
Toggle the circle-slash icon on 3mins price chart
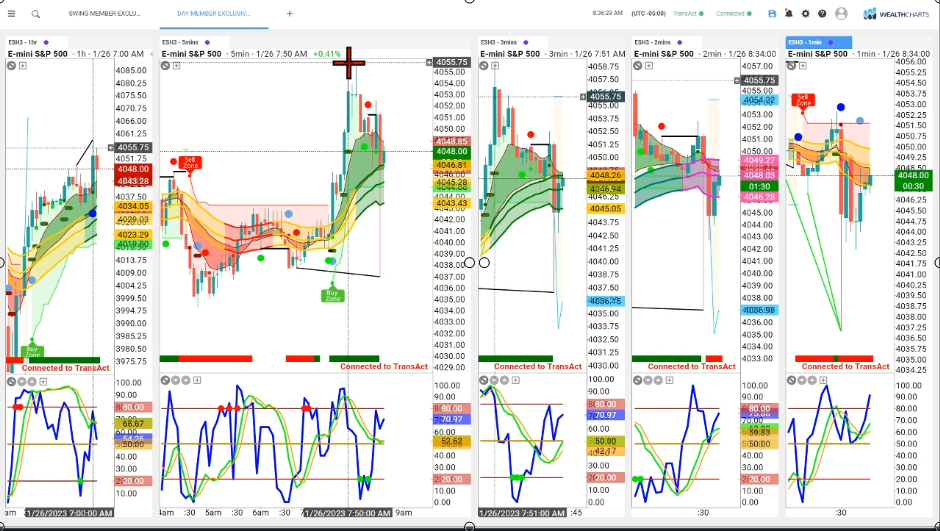pyautogui.click(x=484, y=65)
